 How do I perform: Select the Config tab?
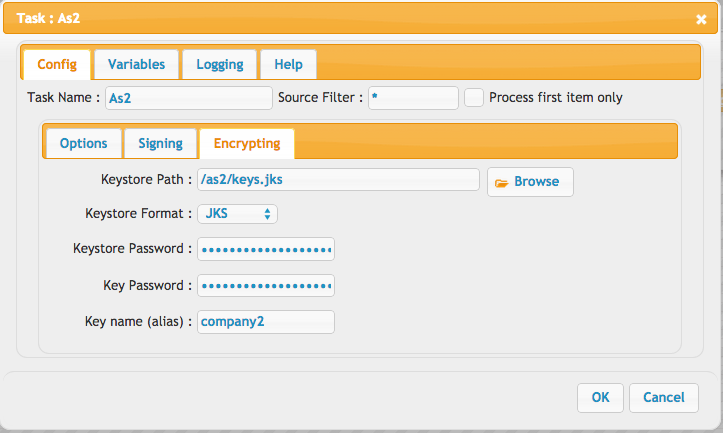pyautogui.click(x=57, y=65)
